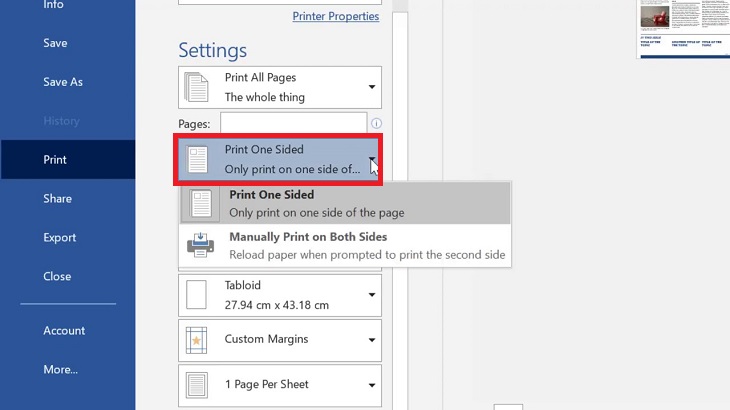
Task: Click the Account option in sidebar
Action: tap(64, 331)
